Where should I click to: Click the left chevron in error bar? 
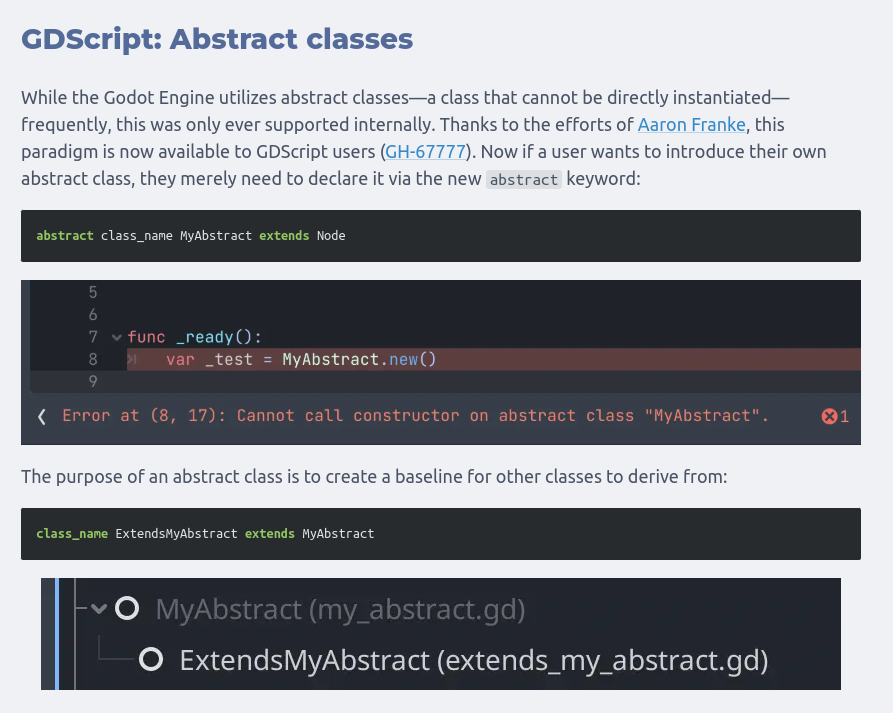pos(41,416)
